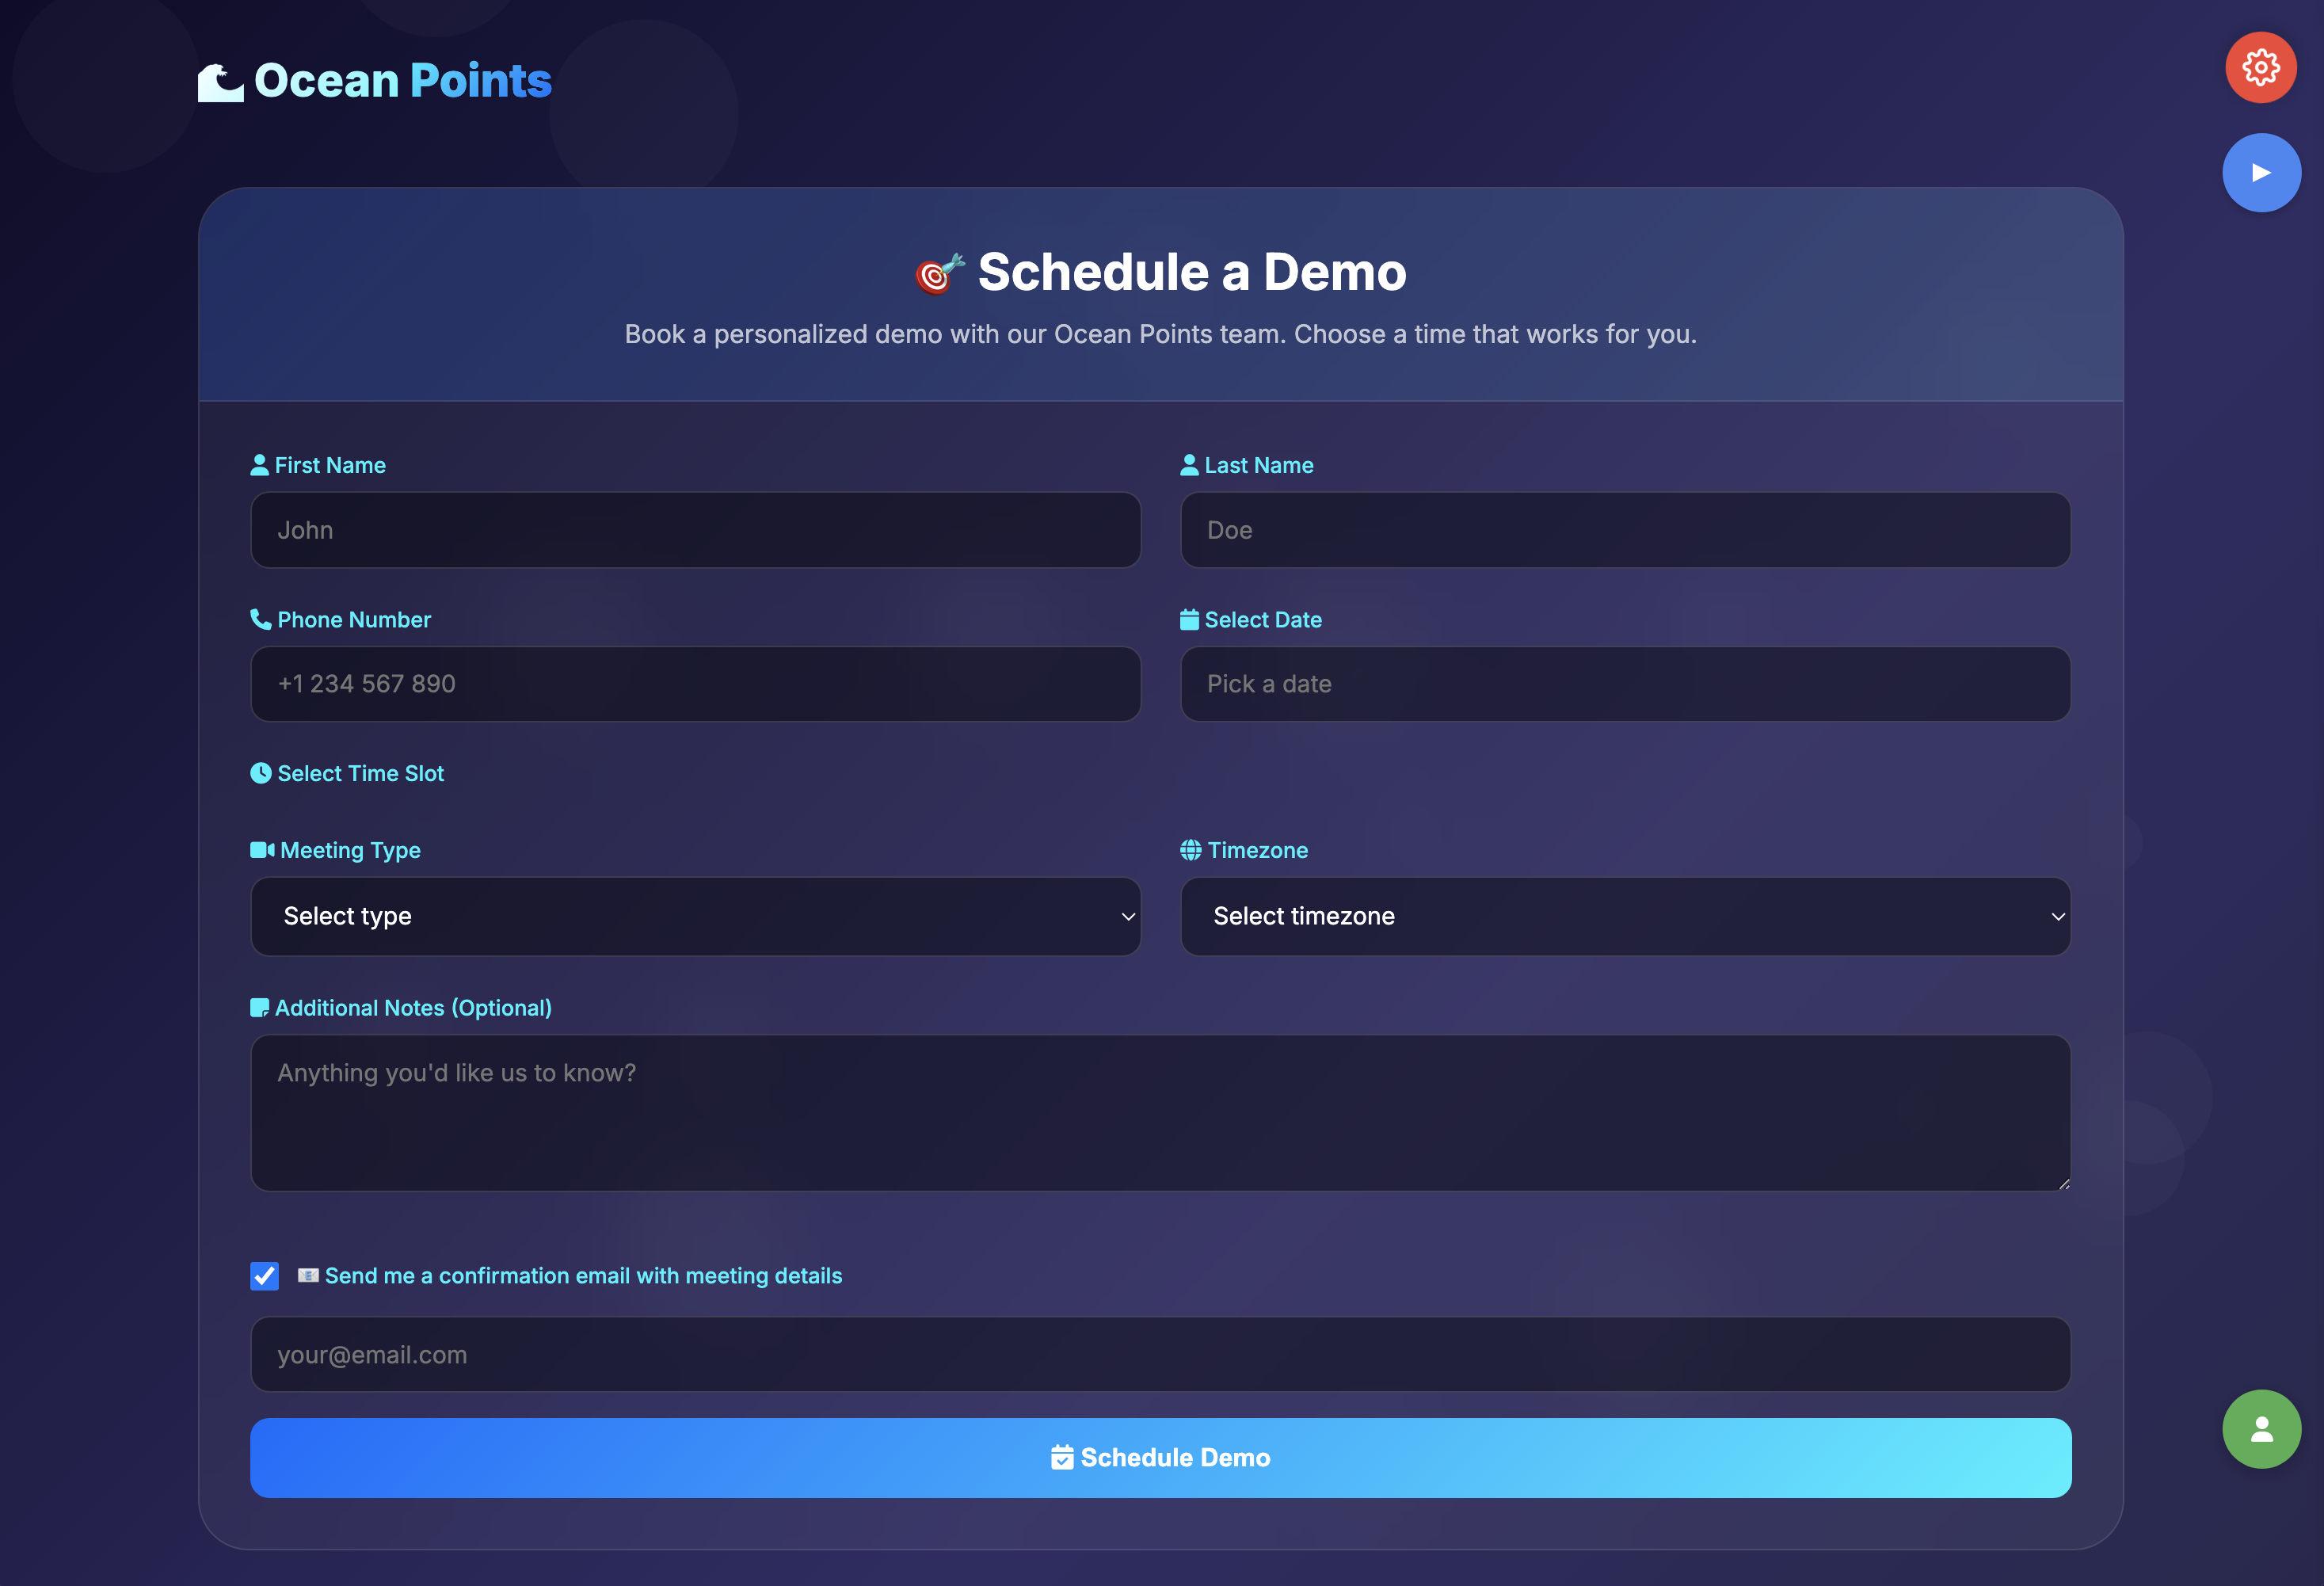Open the Pick a date field
Viewport: 2324px width, 1586px height.
[x=1625, y=684]
